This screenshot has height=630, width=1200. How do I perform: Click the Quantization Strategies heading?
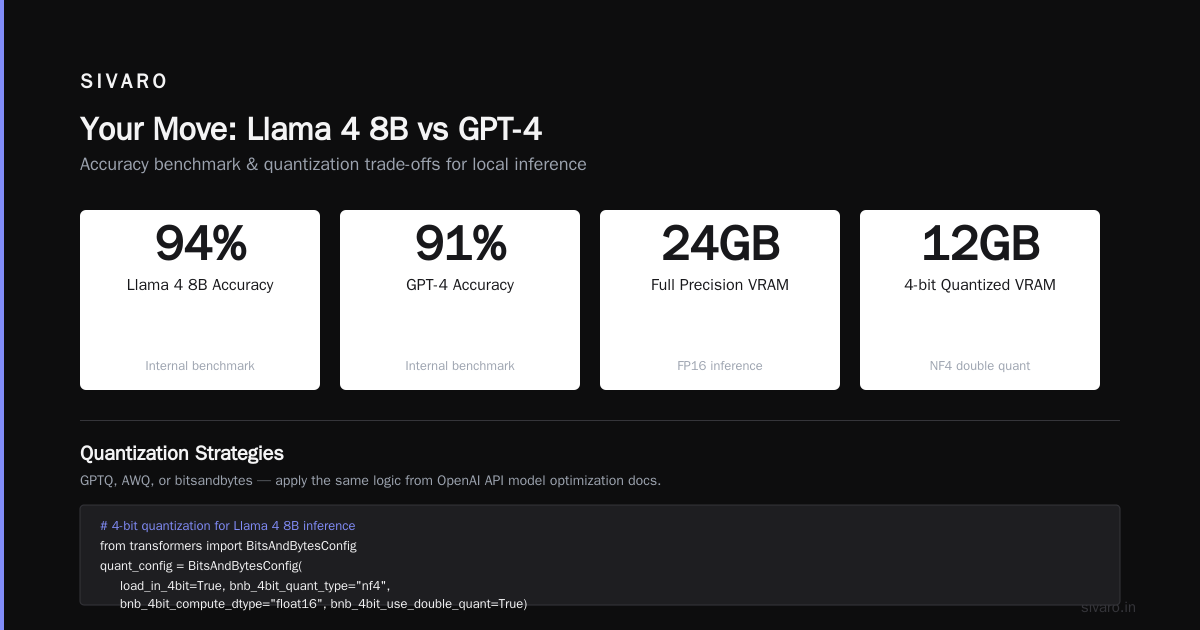(x=182, y=453)
